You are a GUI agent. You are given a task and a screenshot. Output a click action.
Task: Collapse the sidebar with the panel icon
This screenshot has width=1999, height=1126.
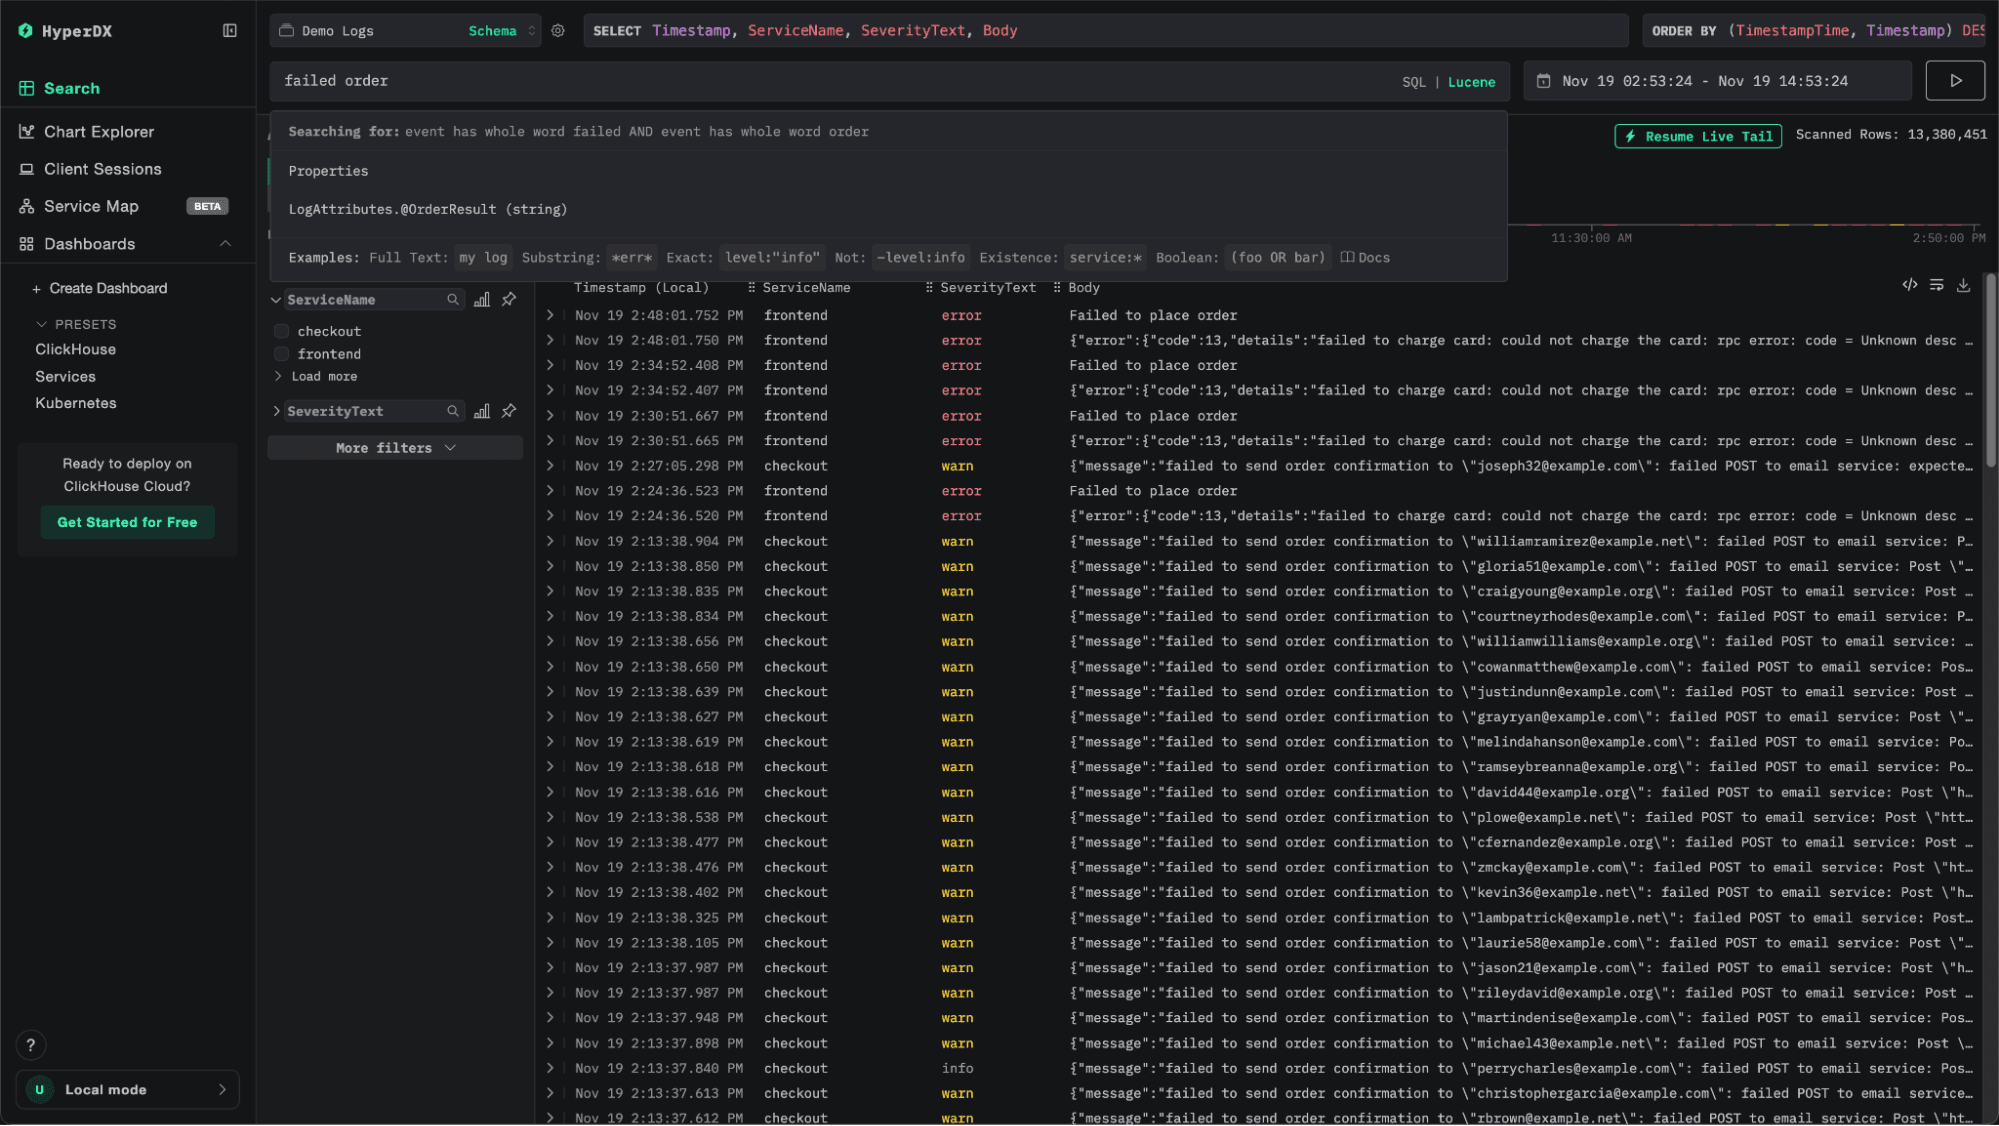[230, 31]
